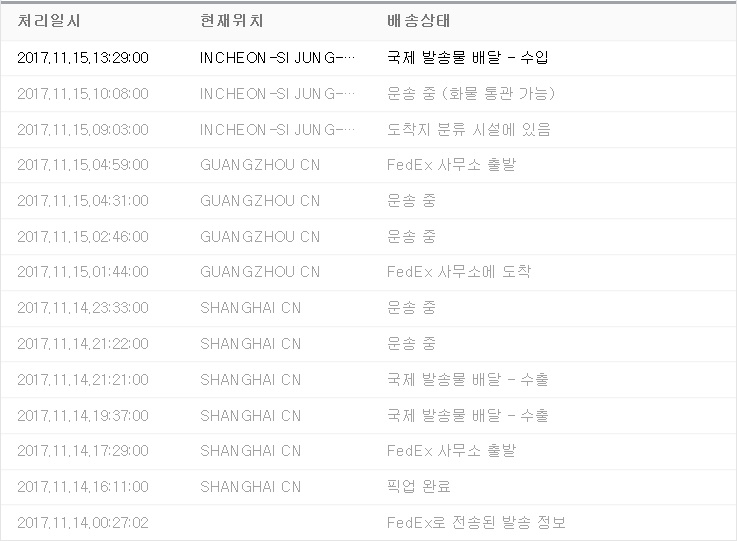Click the 운송 중 (화물 통관 가능) status
This screenshot has width=739, height=541.
click(x=470, y=94)
